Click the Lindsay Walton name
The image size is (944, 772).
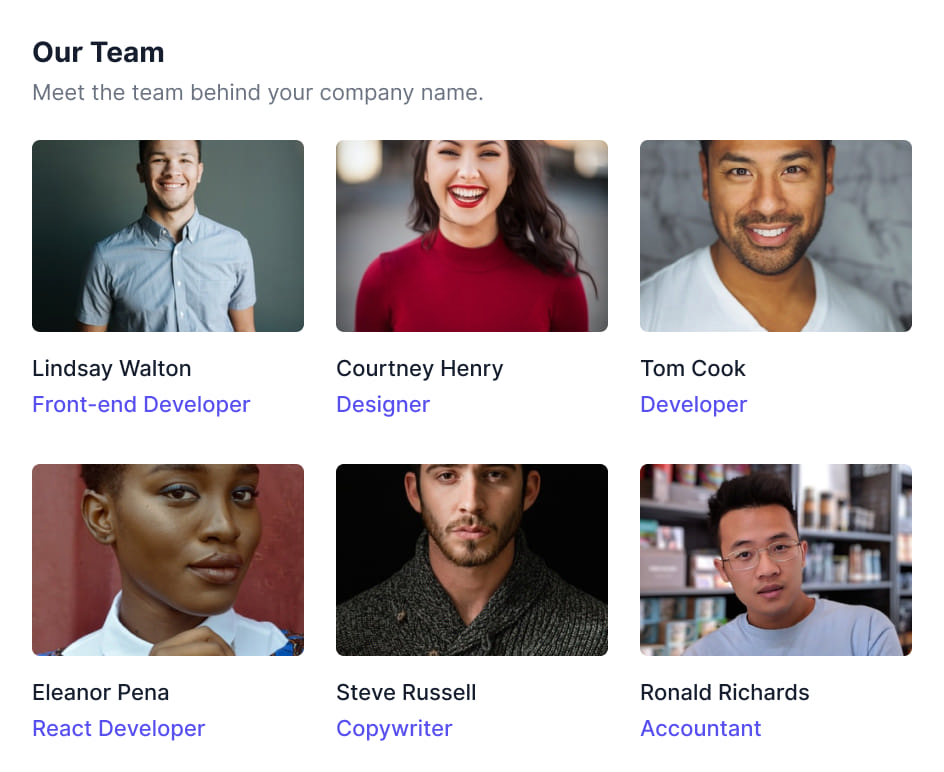[111, 368]
